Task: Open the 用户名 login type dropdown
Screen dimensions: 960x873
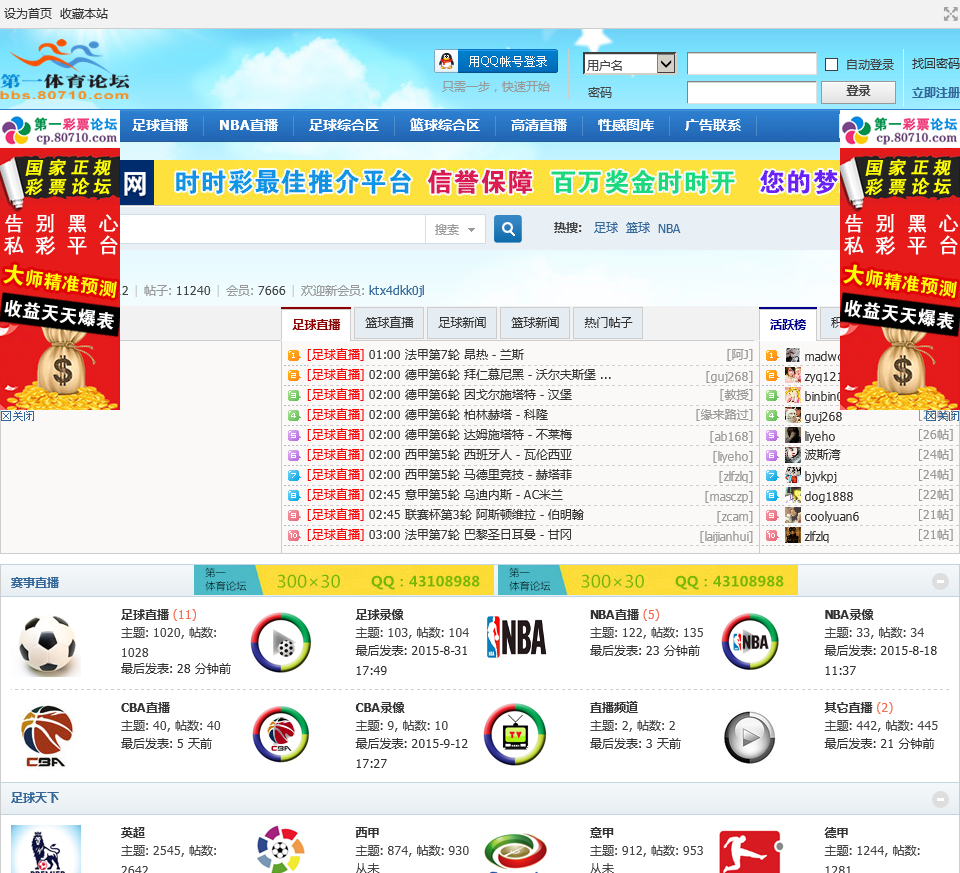Action: tap(629, 64)
